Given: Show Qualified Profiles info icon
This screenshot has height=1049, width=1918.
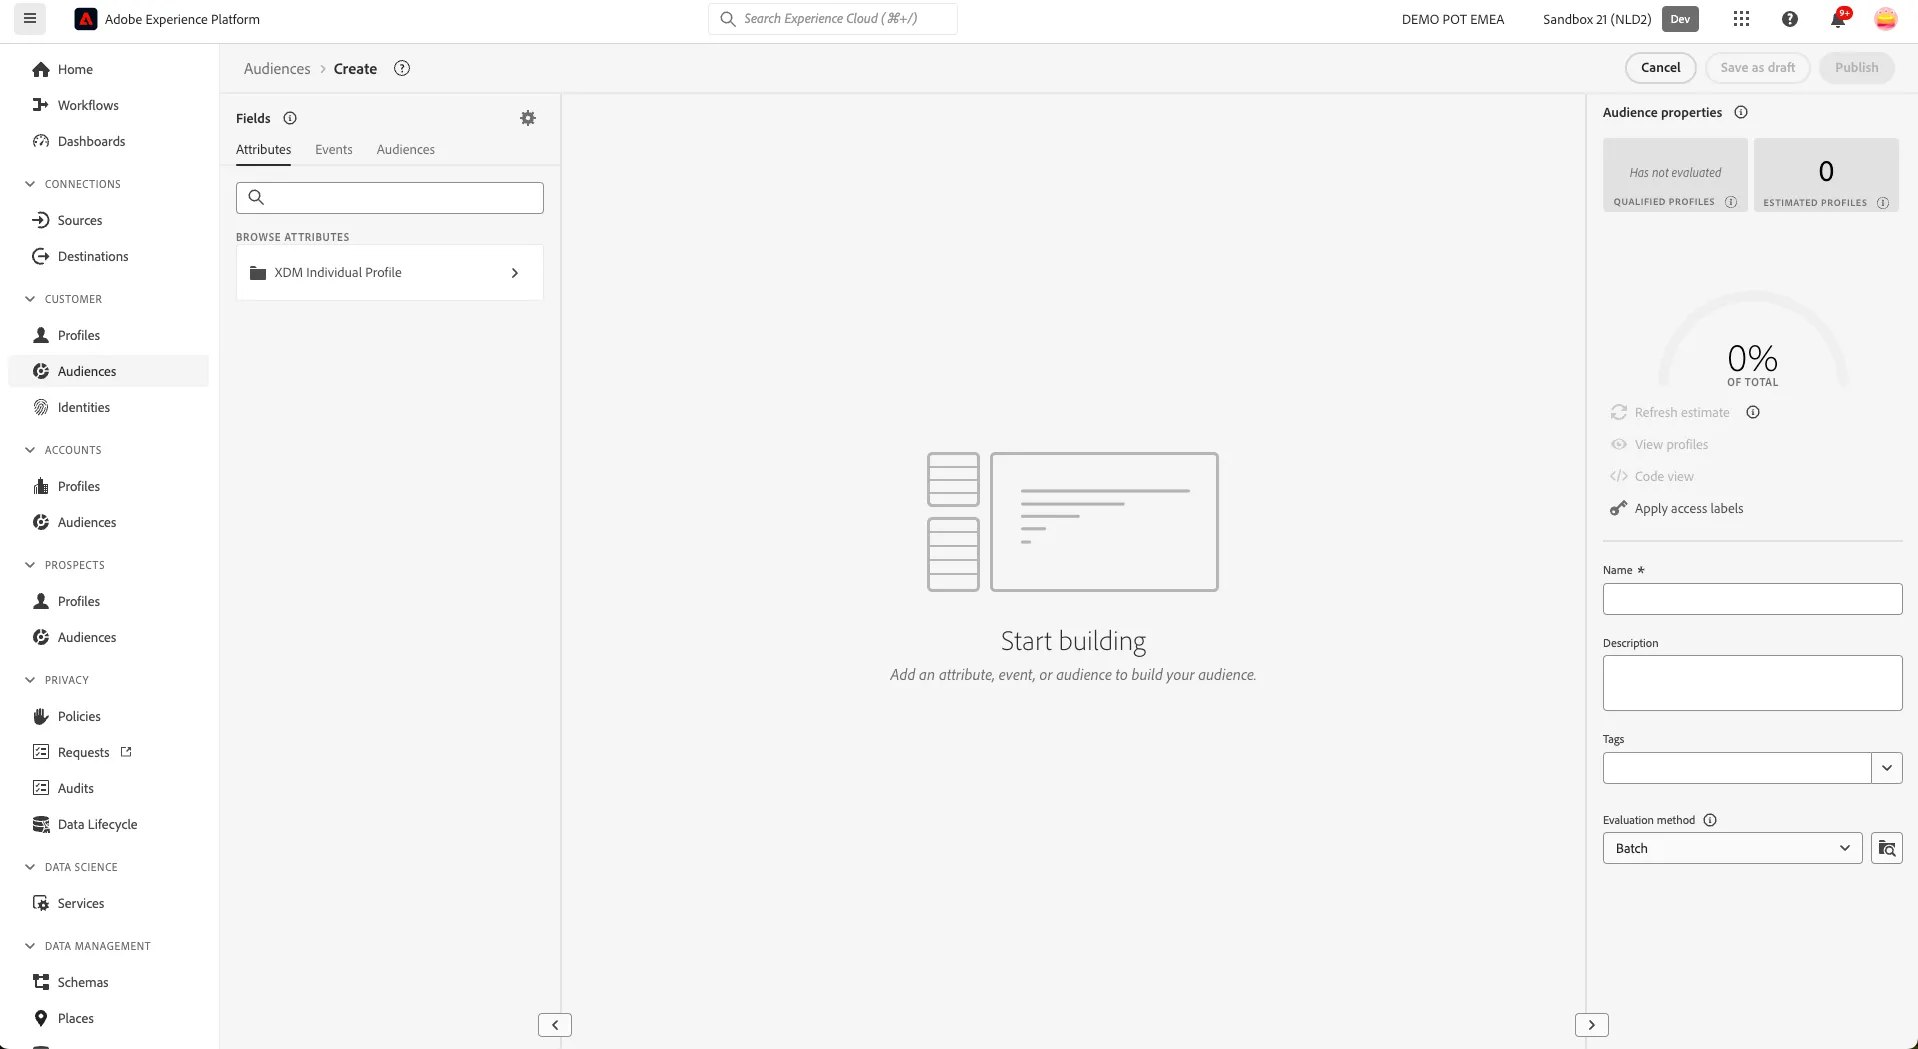Looking at the screenshot, I should 1731,202.
